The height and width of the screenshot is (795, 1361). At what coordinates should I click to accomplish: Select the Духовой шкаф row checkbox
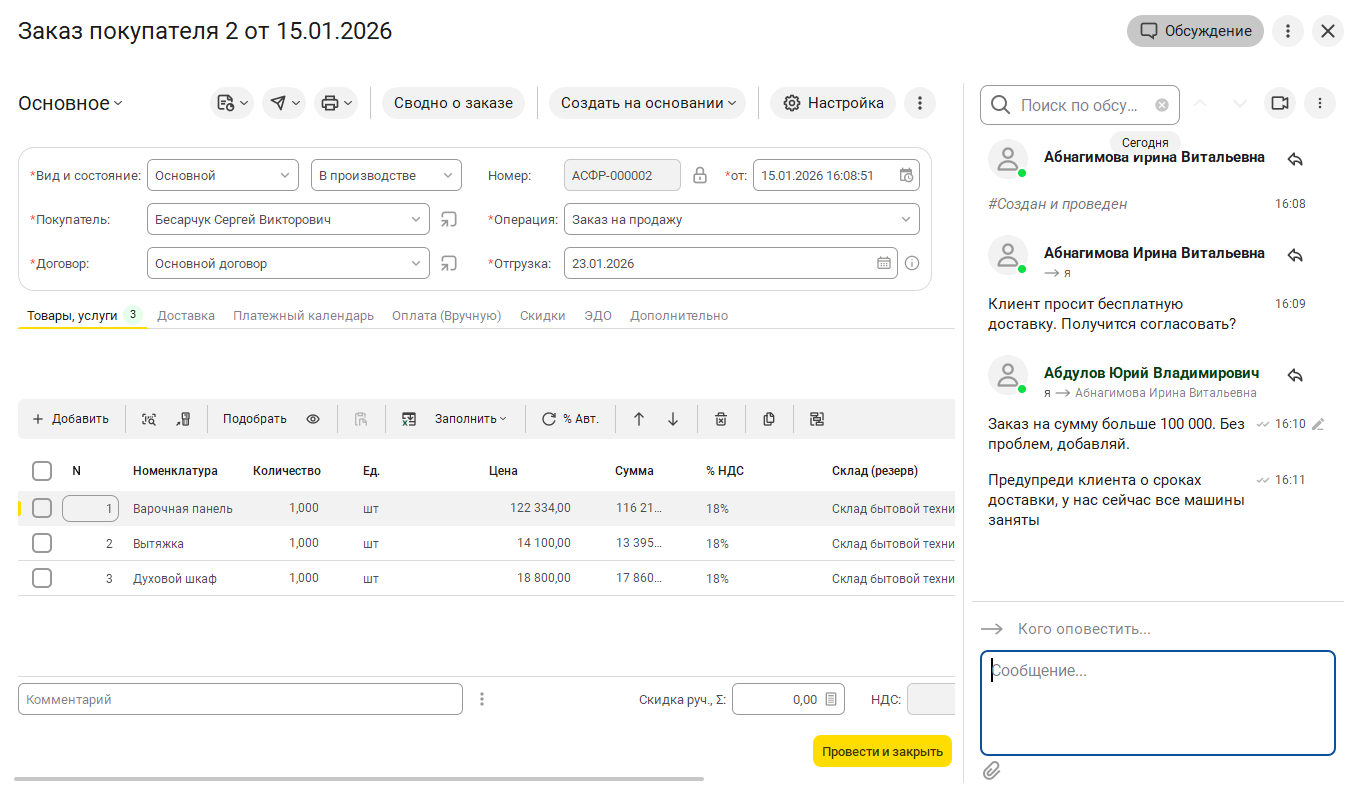point(42,578)
